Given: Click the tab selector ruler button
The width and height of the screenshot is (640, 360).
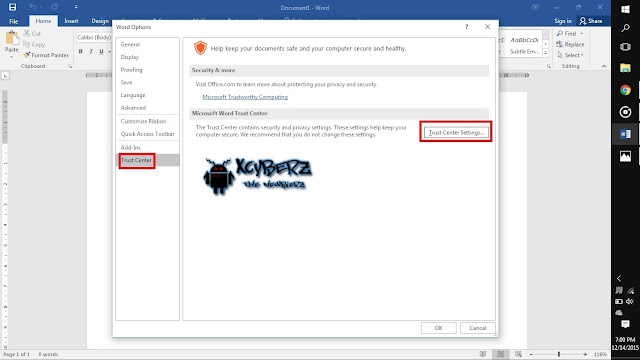Looking at the screenshot, I should point(5,76).
